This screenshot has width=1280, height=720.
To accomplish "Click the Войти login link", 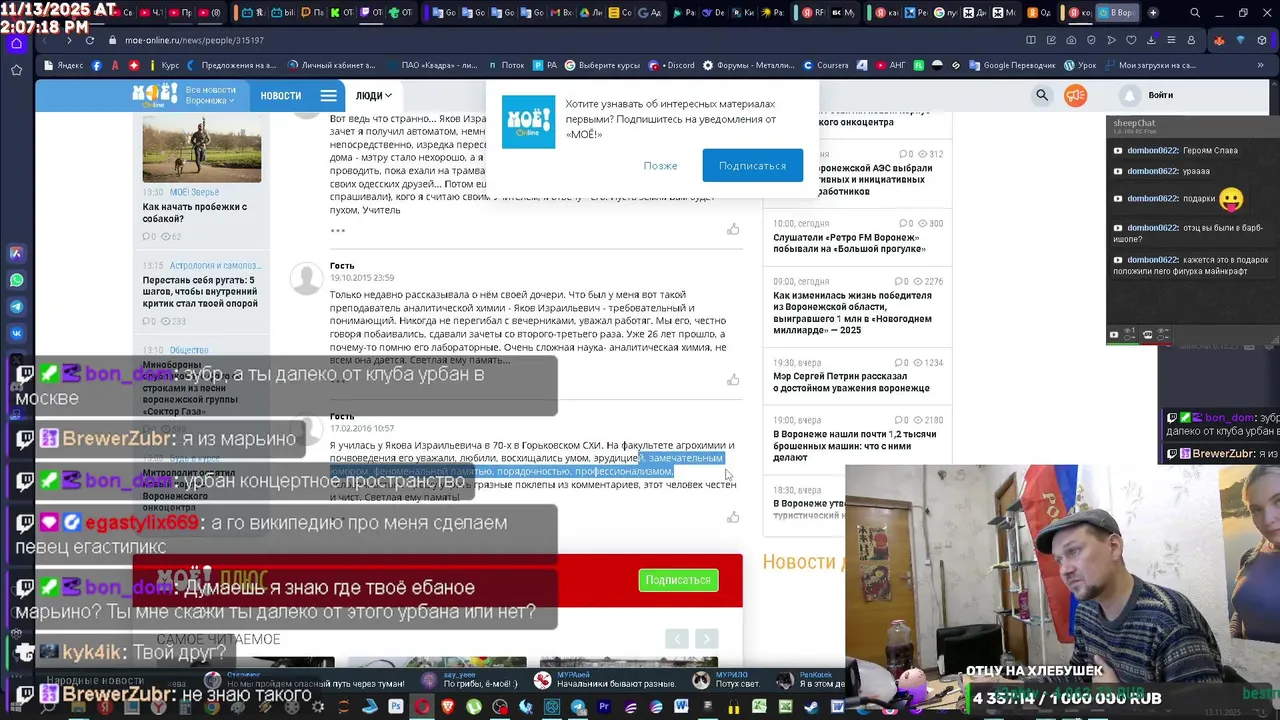I will (x=1161, y=95).
